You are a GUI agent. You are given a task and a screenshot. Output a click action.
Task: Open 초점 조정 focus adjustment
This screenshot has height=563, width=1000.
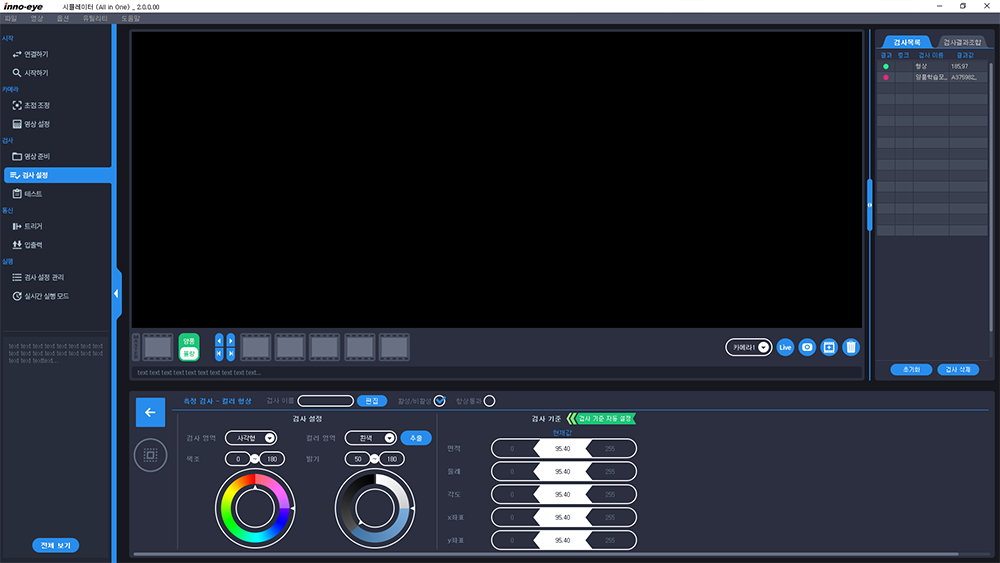pos(31,105)
